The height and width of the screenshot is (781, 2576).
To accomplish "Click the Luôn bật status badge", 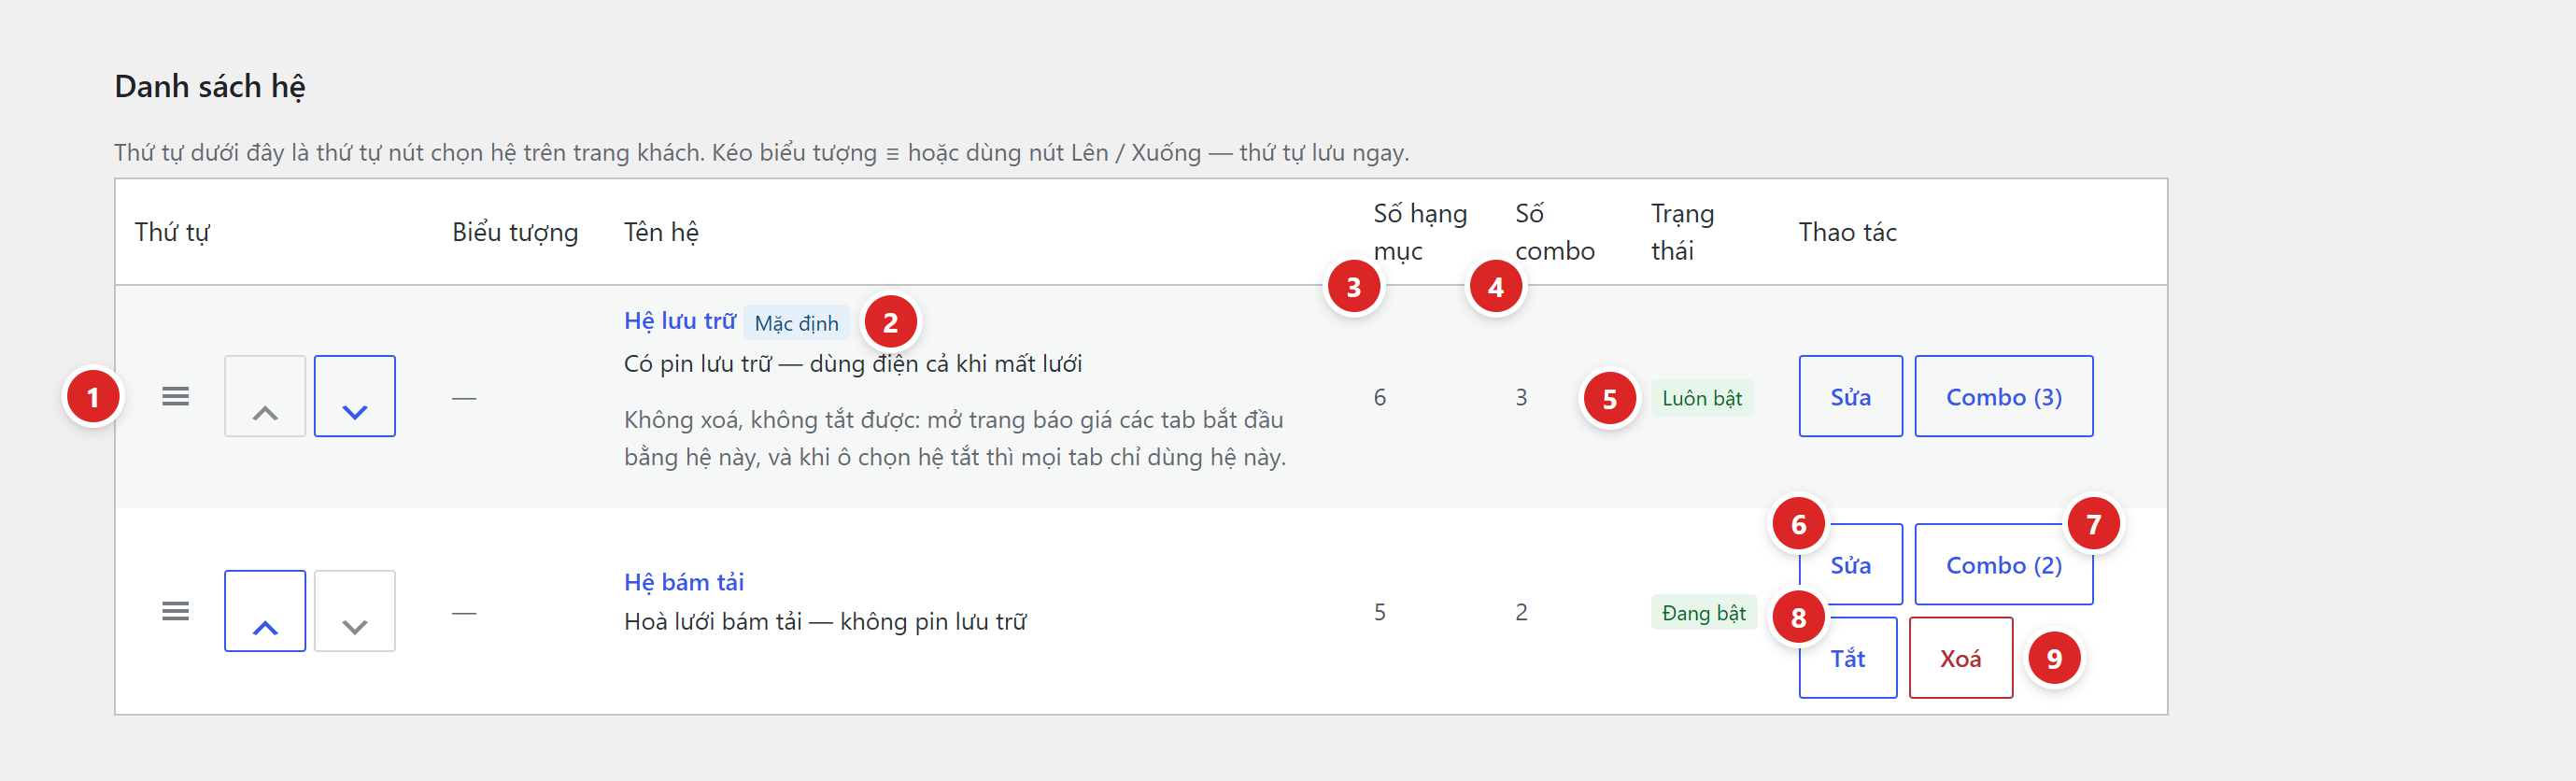I will (x=1702, y=398).
